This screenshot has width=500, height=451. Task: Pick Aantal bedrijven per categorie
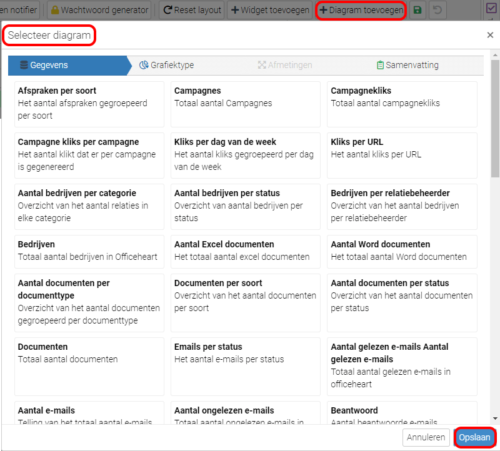89,206
